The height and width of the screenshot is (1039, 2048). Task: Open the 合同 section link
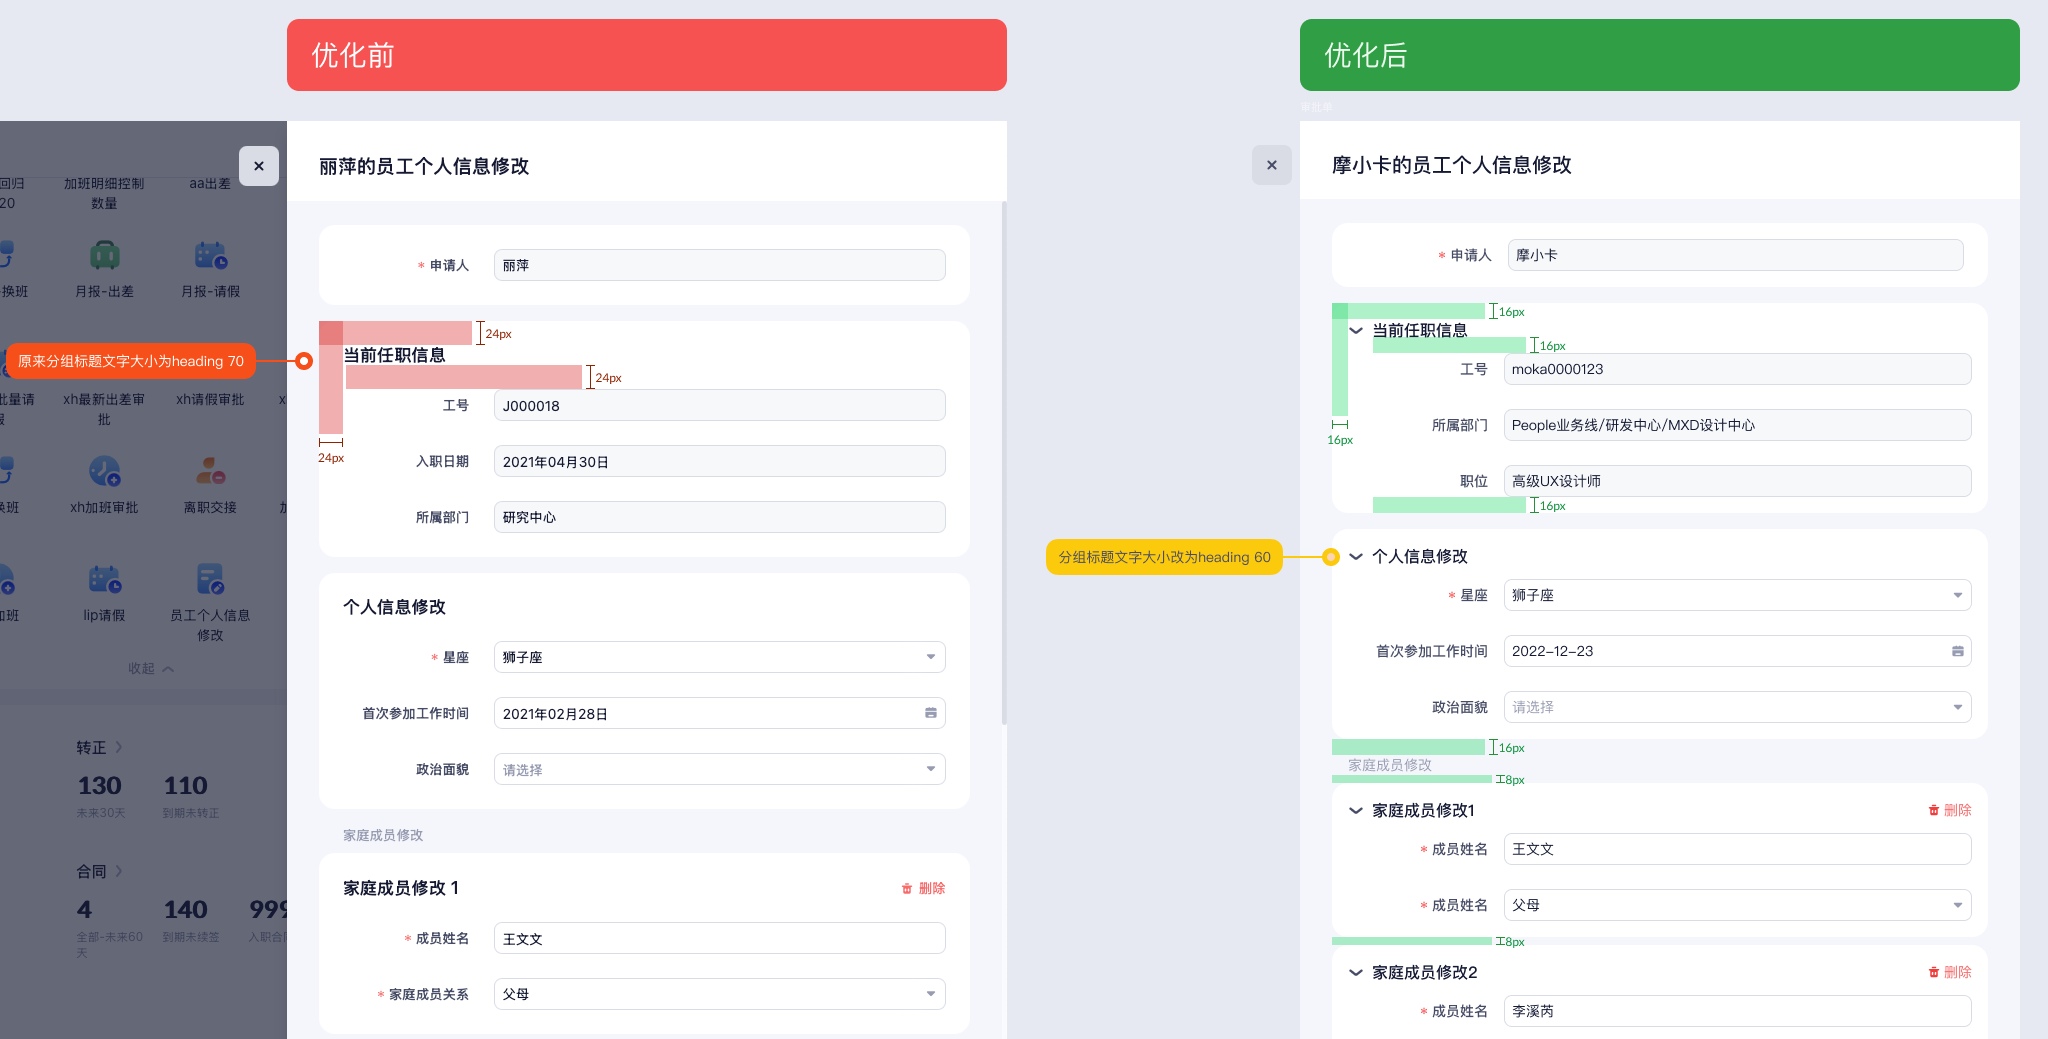(x=99, y=871)
